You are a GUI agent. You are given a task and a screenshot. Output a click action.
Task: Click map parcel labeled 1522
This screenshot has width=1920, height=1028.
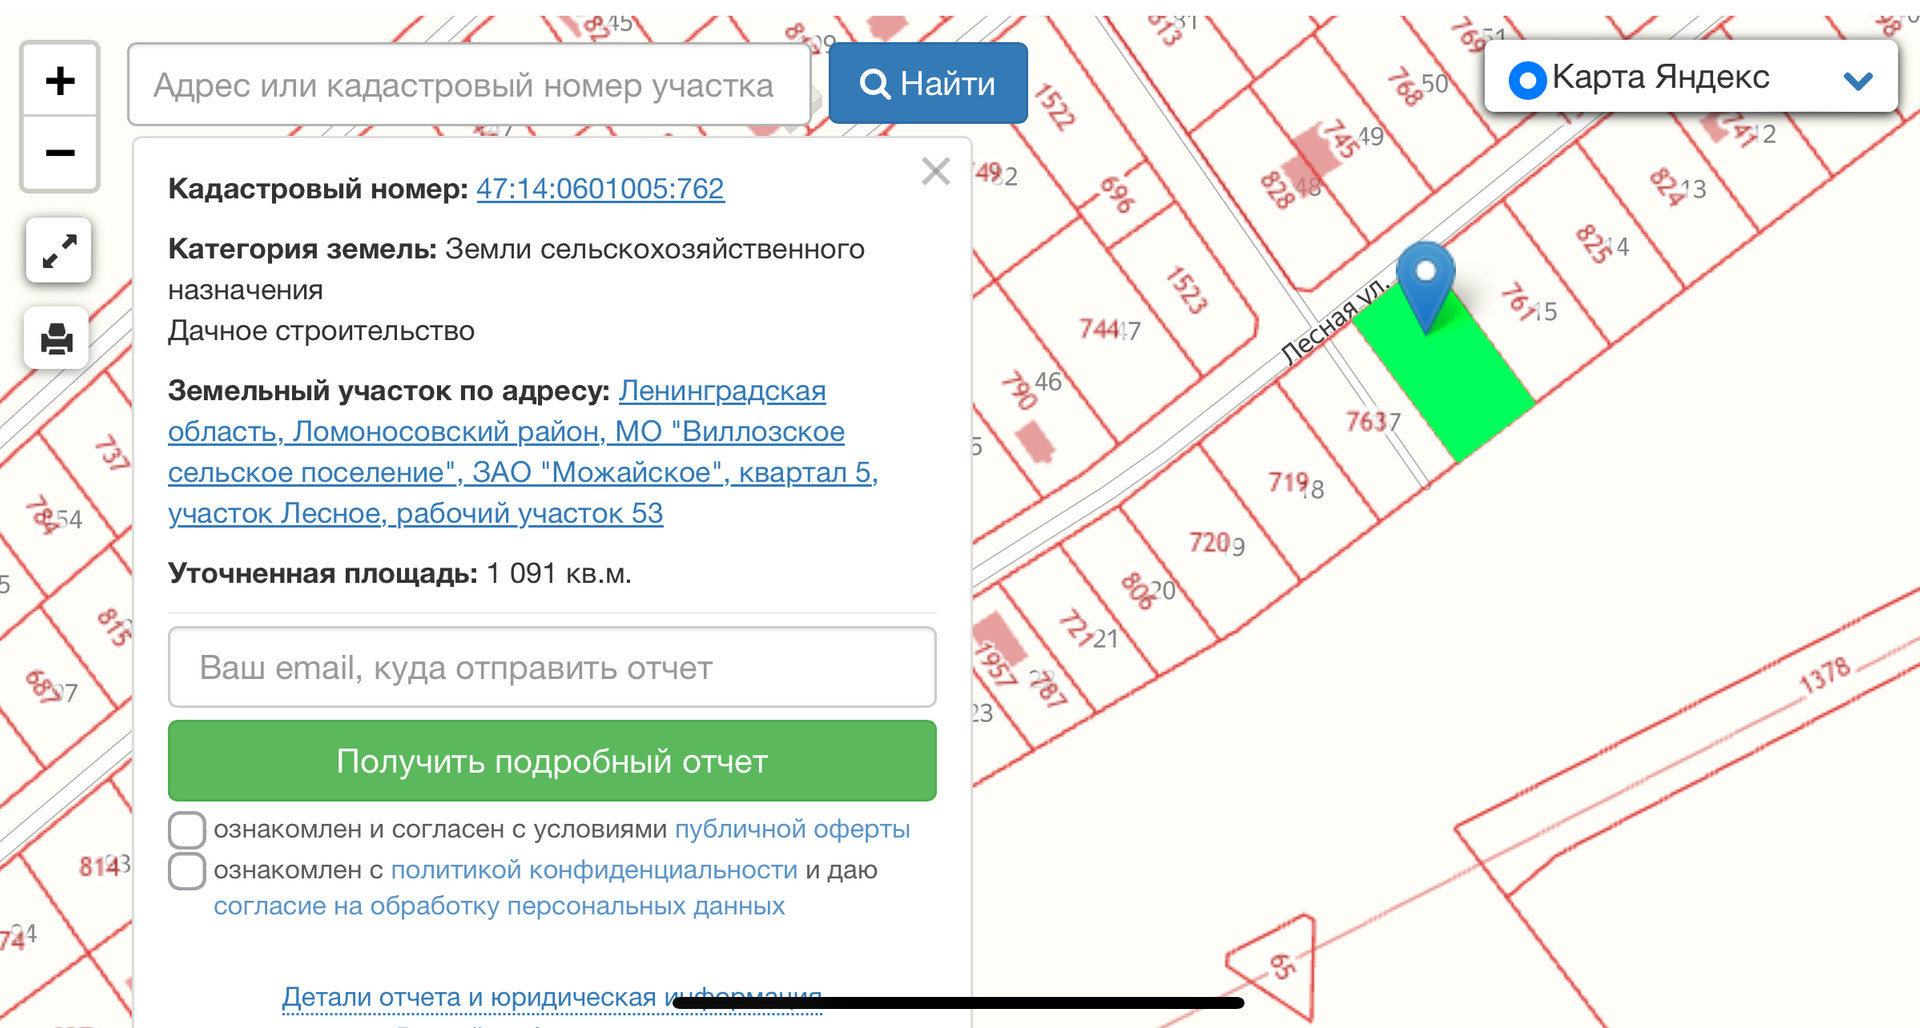point(1054,107)
